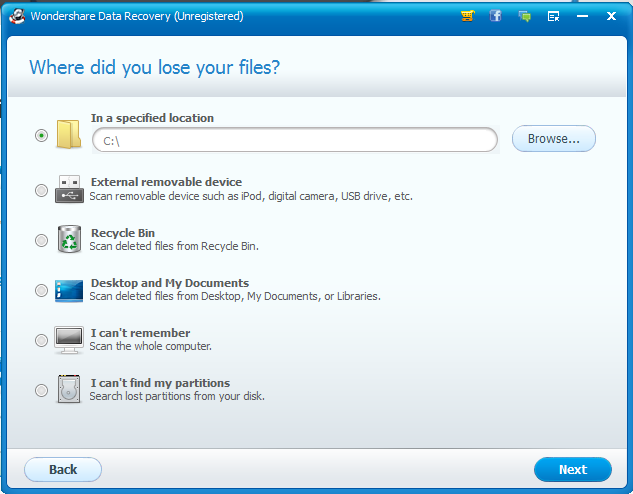Open the Facebook share icon
633x494 pixels.
(495, 16)
